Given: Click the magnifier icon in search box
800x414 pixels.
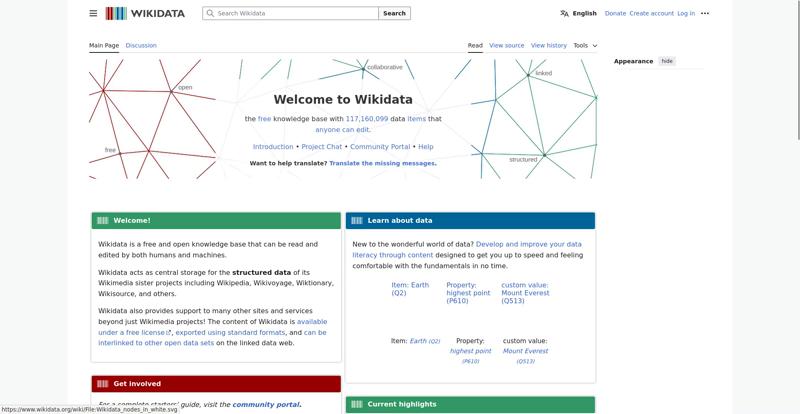Looking at the screenshot, I should click(210, 13).
